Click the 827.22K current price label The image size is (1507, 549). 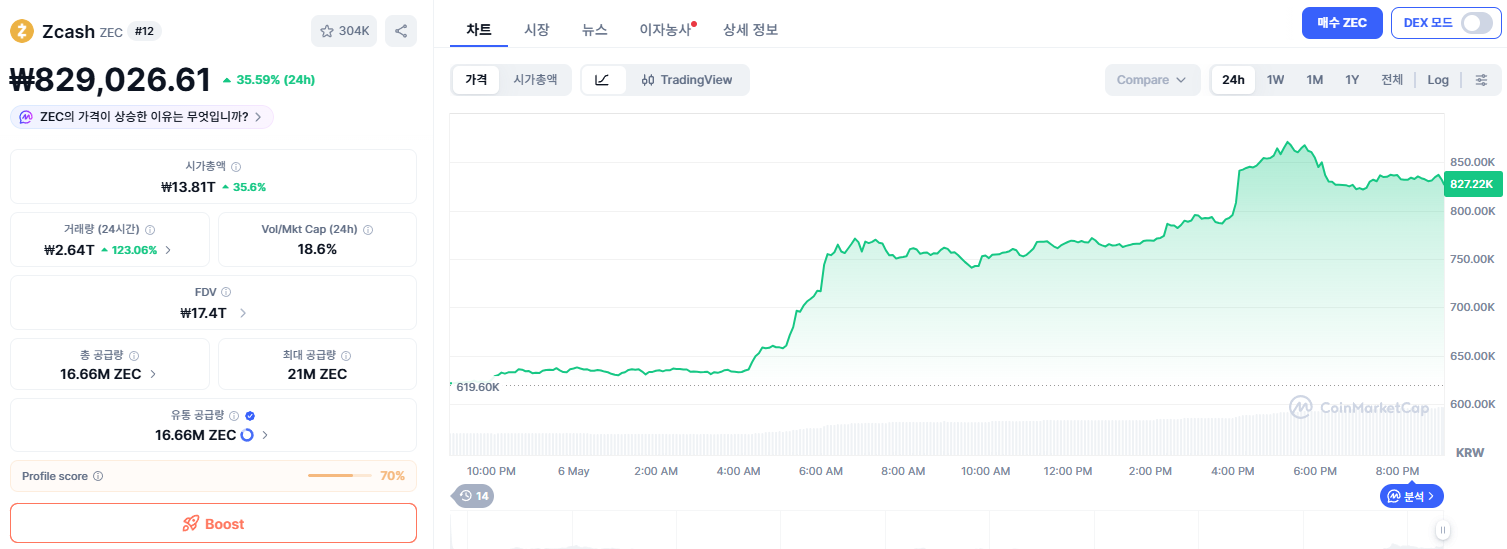click(1472, 184)
